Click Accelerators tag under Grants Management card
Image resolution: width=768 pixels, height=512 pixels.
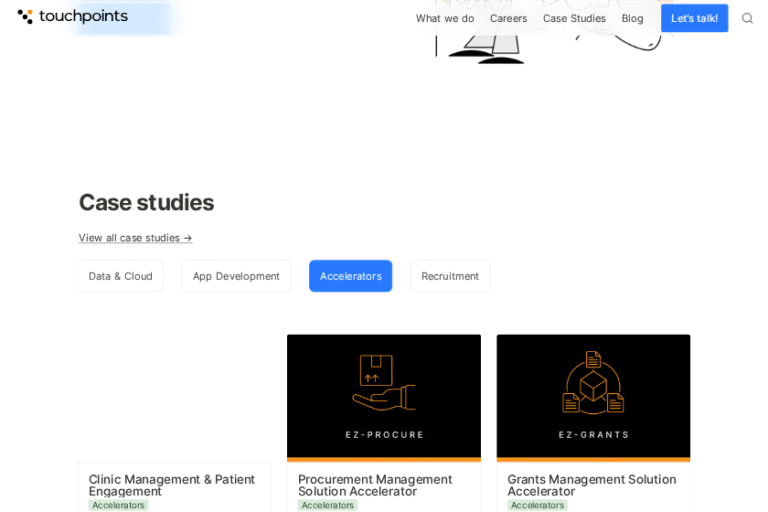(x=537, y=505)
